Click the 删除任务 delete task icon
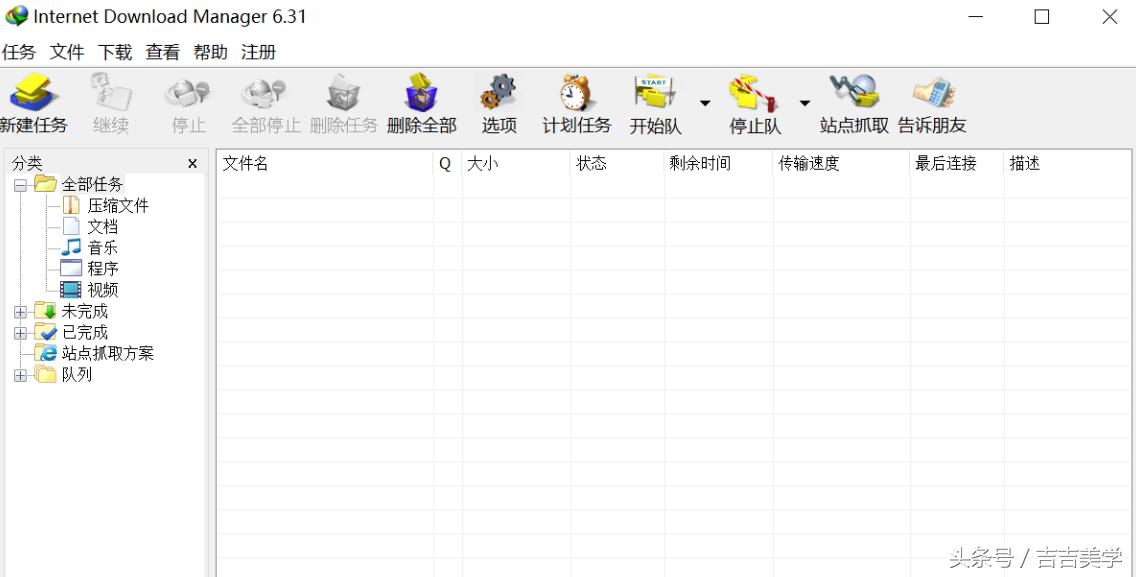 [x=343, y=94]
